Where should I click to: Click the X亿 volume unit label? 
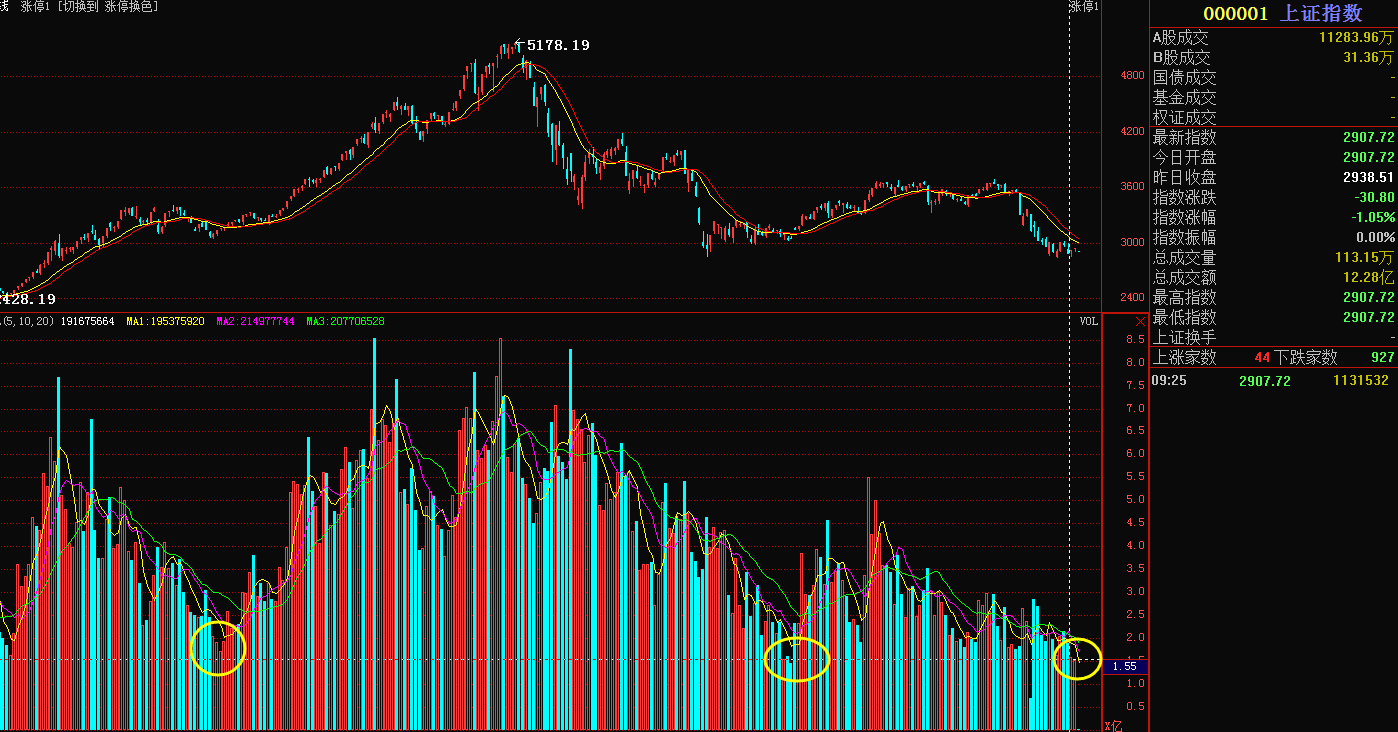1113,725
